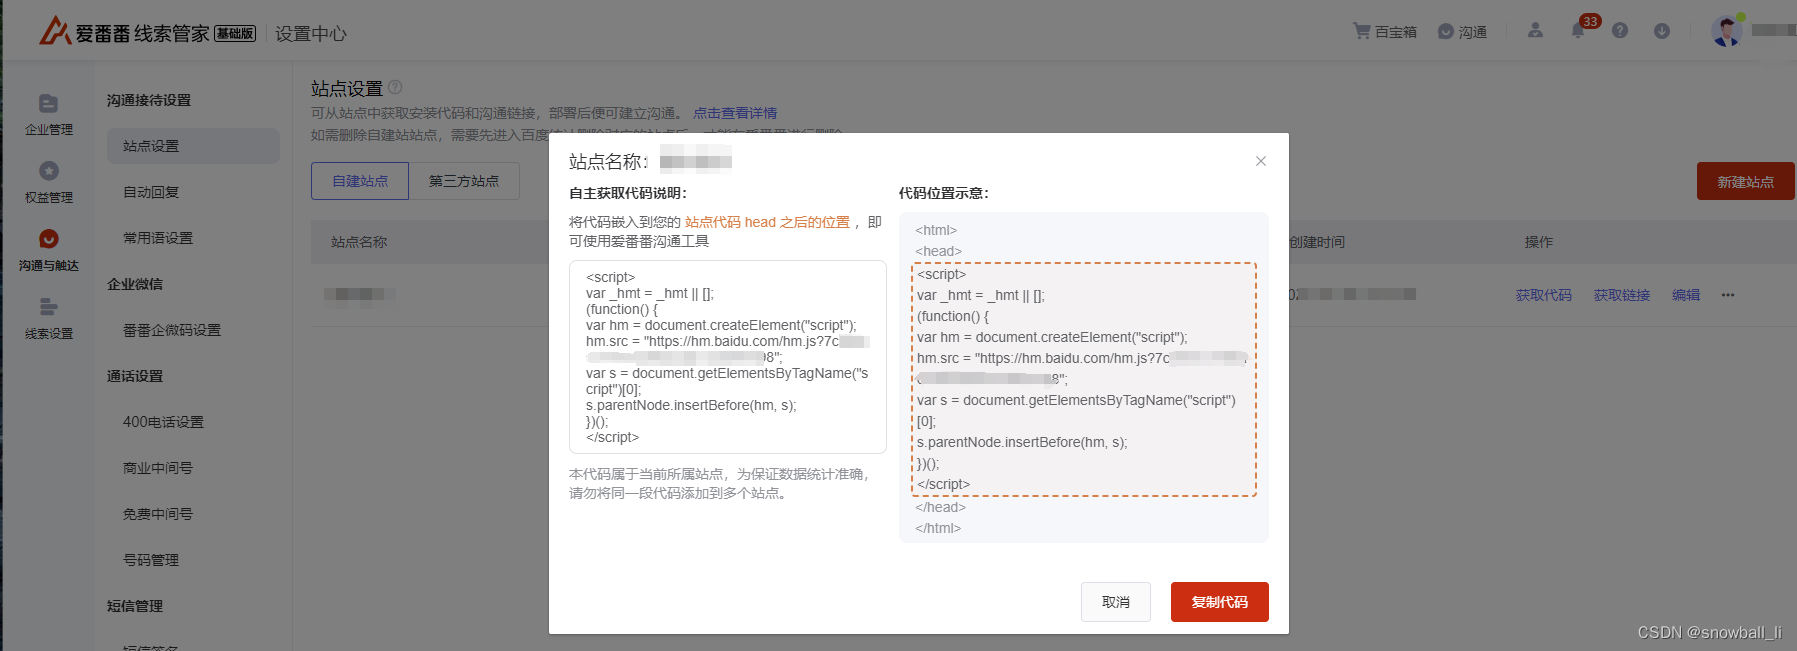Screen dimensions: 1797x651
Task: Select 400电话设置 menu item
Action: pos(163,422)
